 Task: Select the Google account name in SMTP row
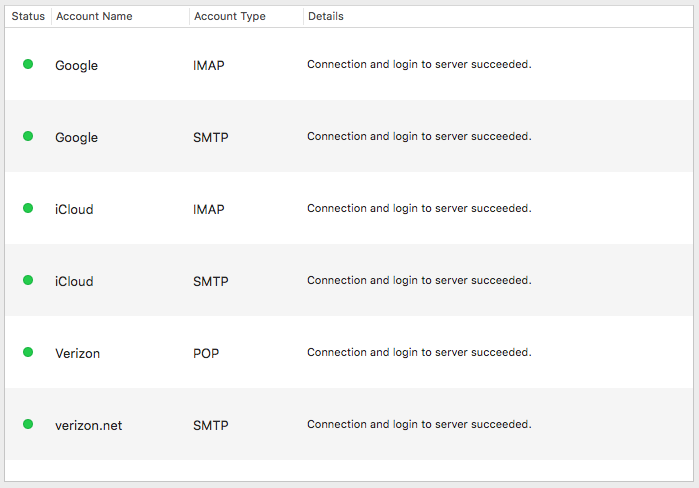point(76,138)
